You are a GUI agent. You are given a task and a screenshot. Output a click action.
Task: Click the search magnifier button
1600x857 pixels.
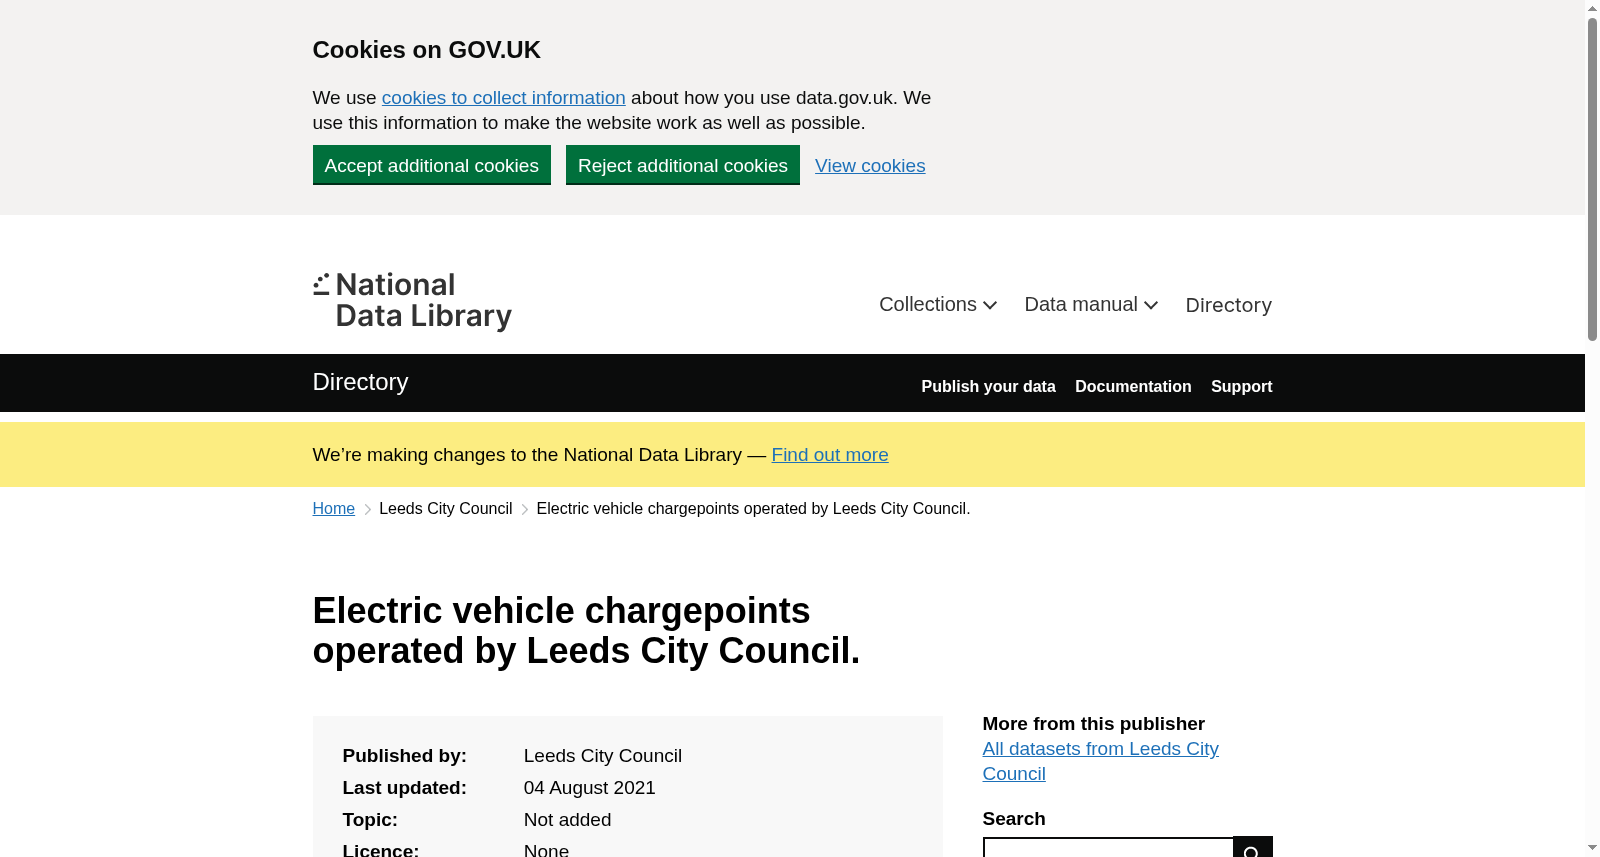[x=1252, y=847]
